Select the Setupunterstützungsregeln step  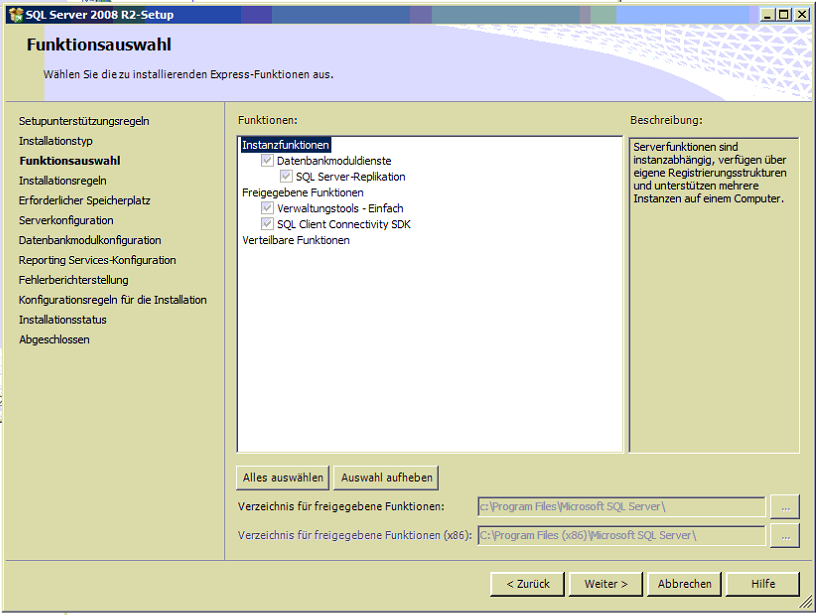(x=84, y=121)
